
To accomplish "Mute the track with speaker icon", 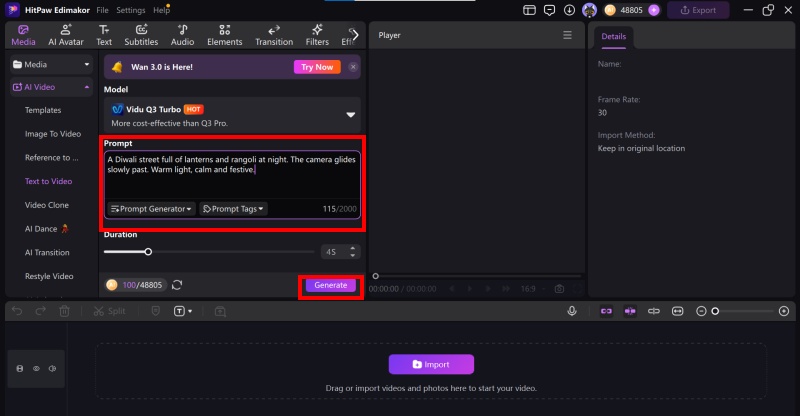I will (x=53, y=369).
